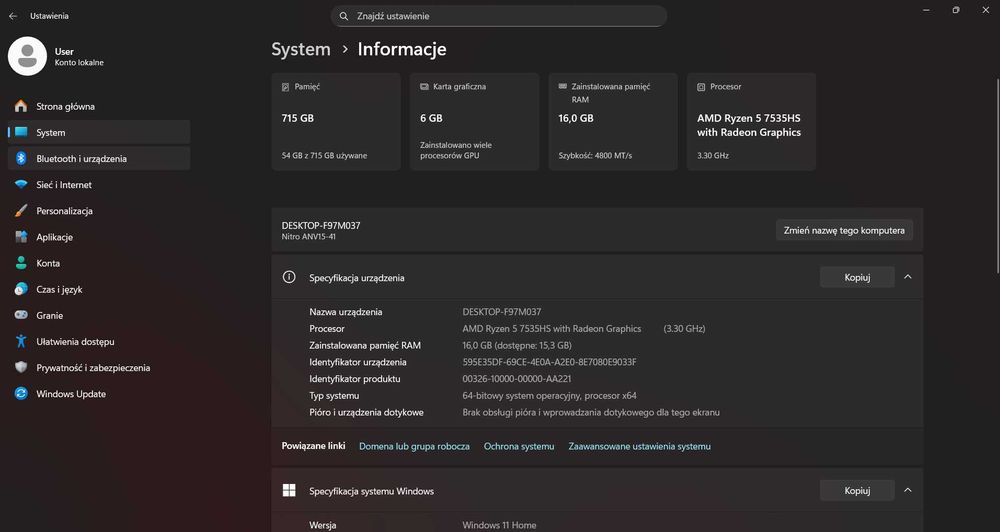
Task: Go to Personalizacja settings
Action: point(99,211)
